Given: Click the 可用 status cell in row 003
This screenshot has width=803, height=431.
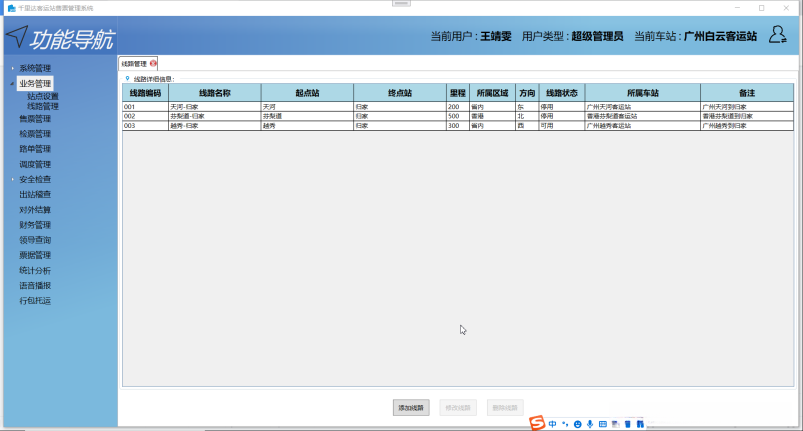Looking at the screenshot, I should 562,125.
